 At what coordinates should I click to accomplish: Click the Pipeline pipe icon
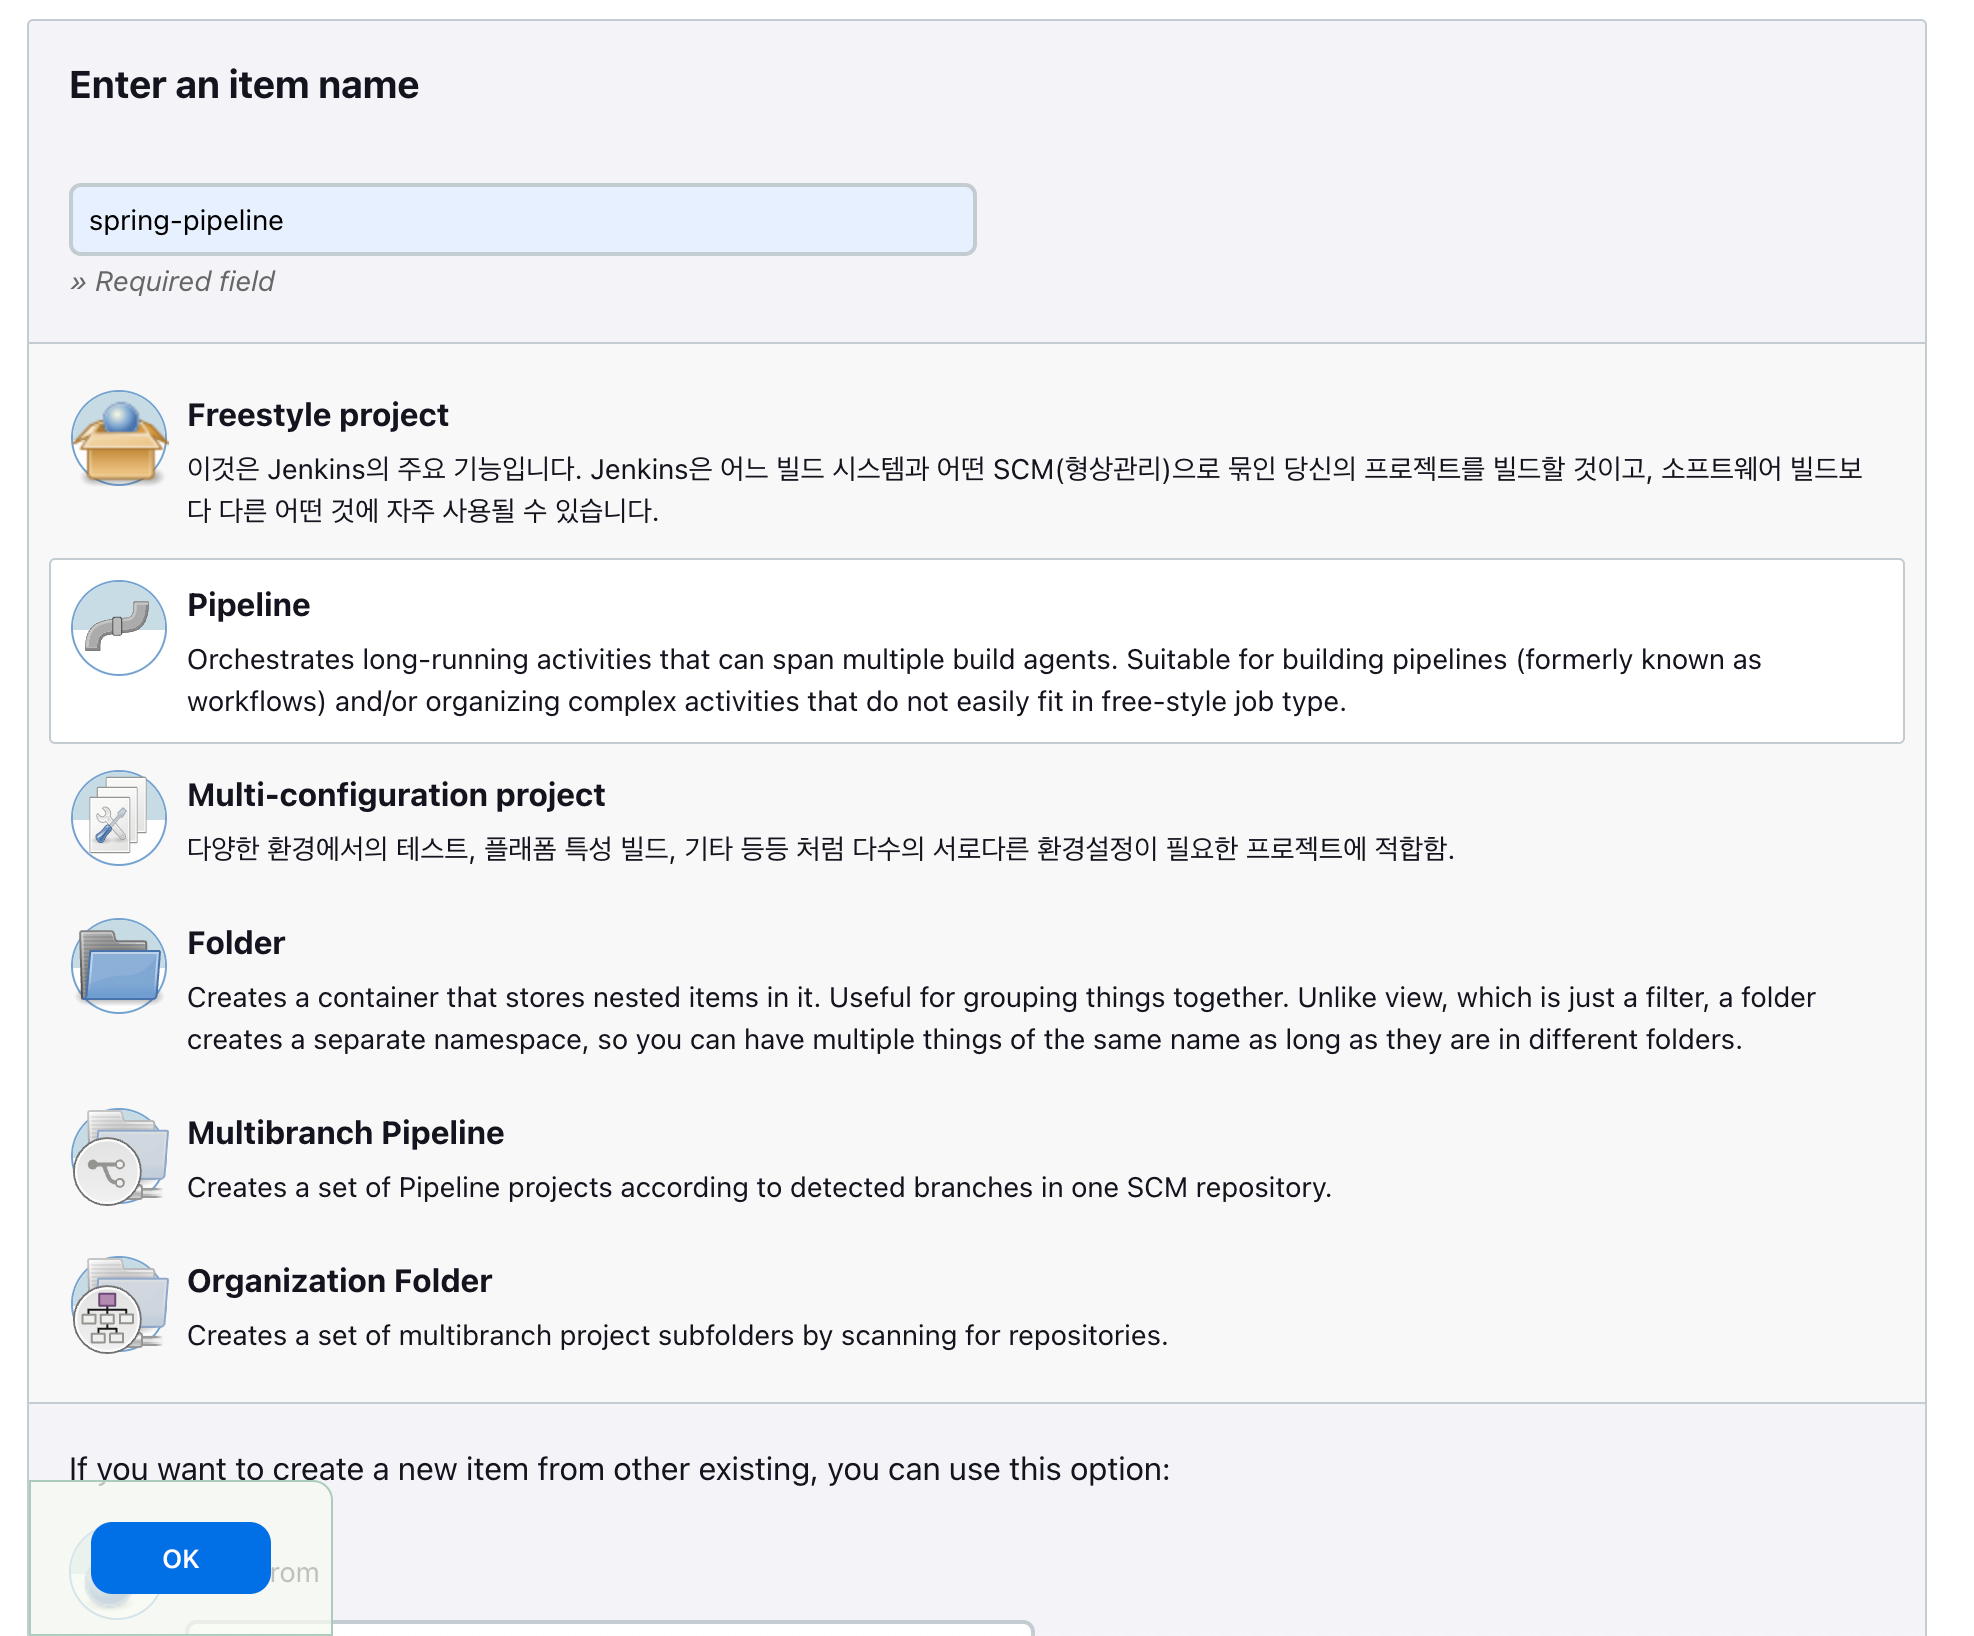119,628
